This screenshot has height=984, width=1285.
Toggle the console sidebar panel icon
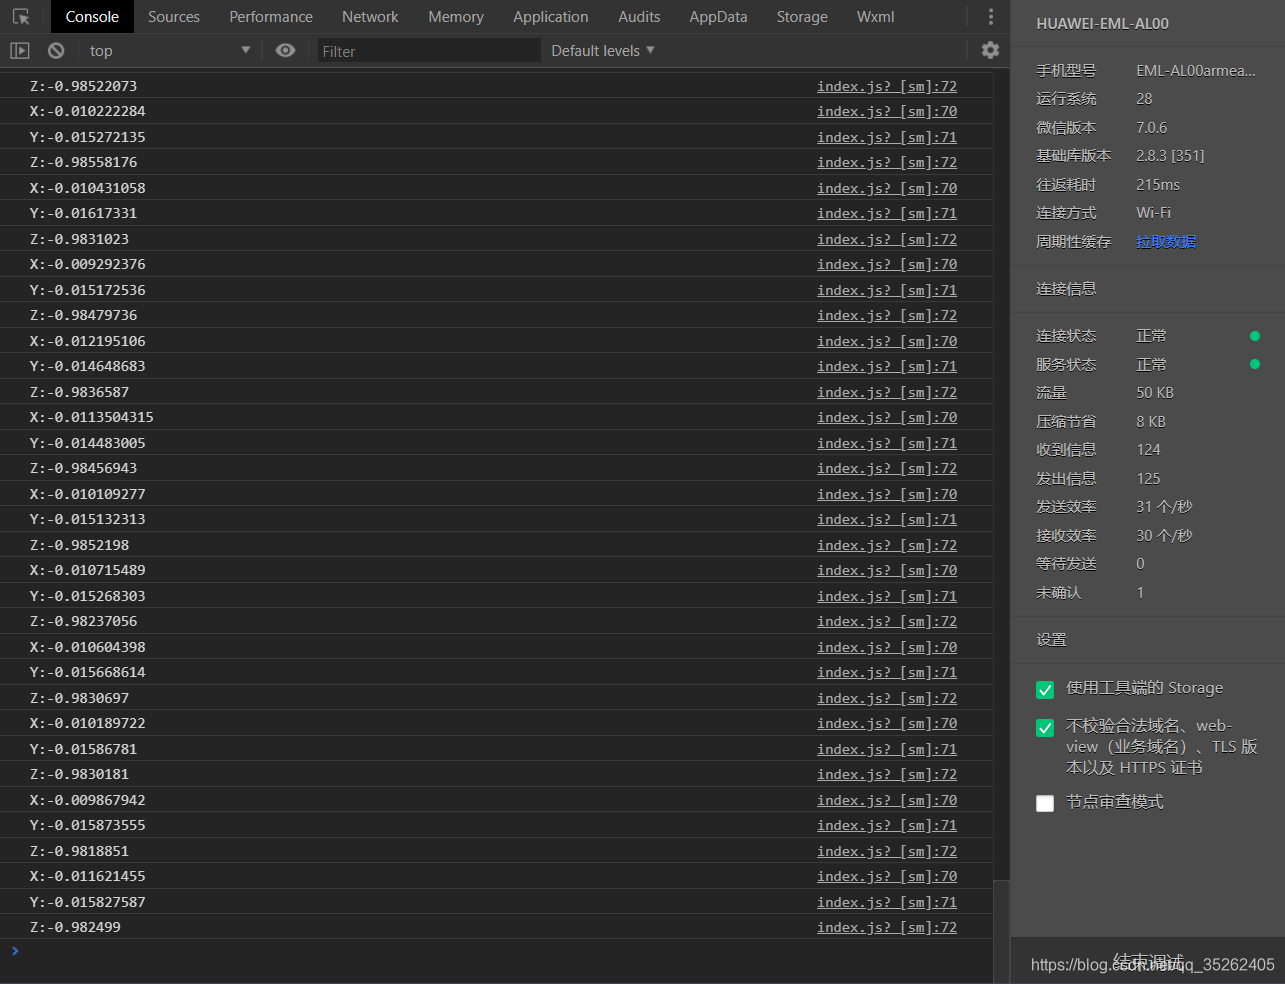20,50
